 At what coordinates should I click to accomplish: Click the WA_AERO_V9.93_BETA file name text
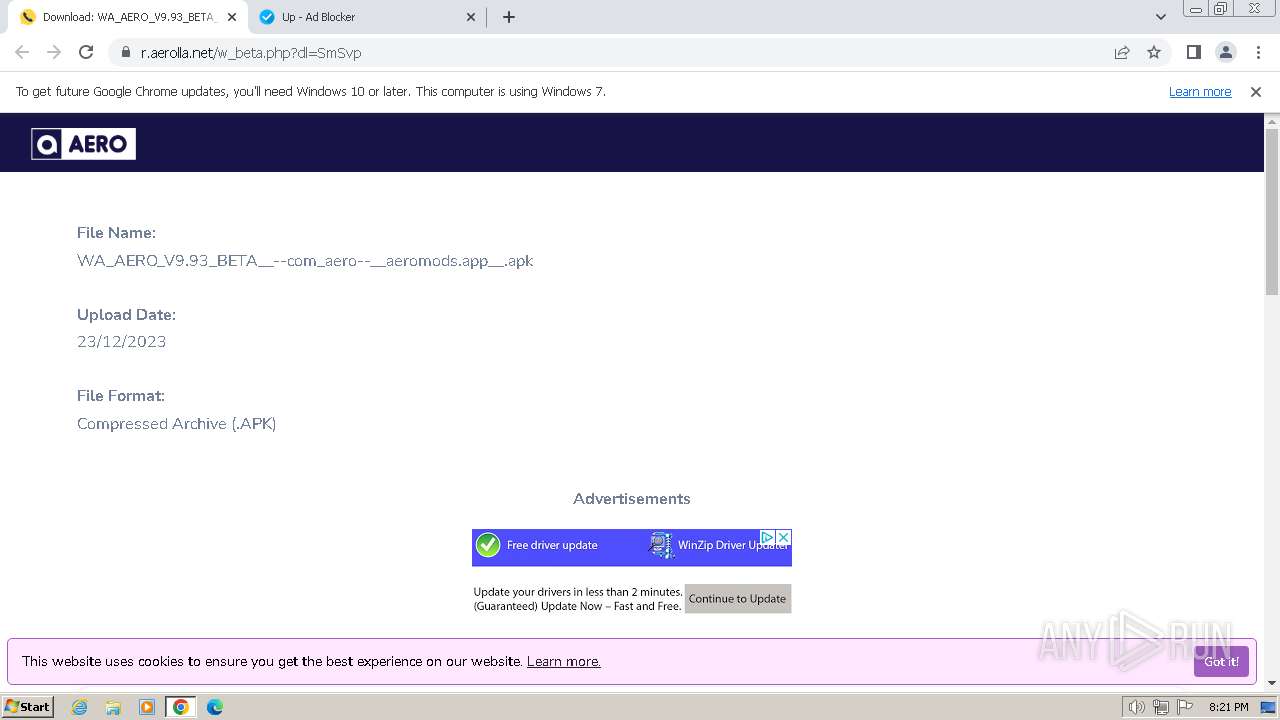click(305, 261)
